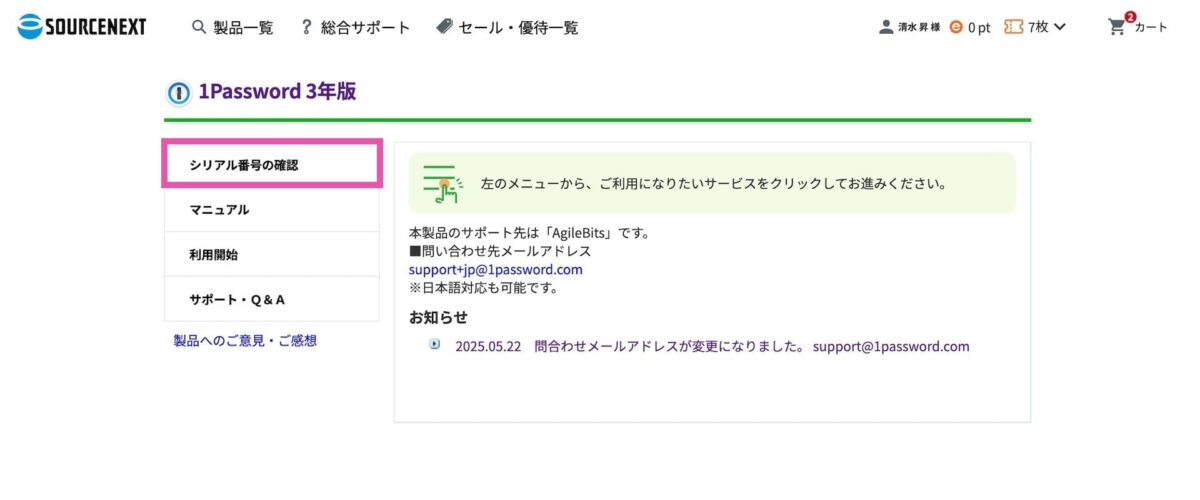Click the 1Password product icon

point(178,93)
